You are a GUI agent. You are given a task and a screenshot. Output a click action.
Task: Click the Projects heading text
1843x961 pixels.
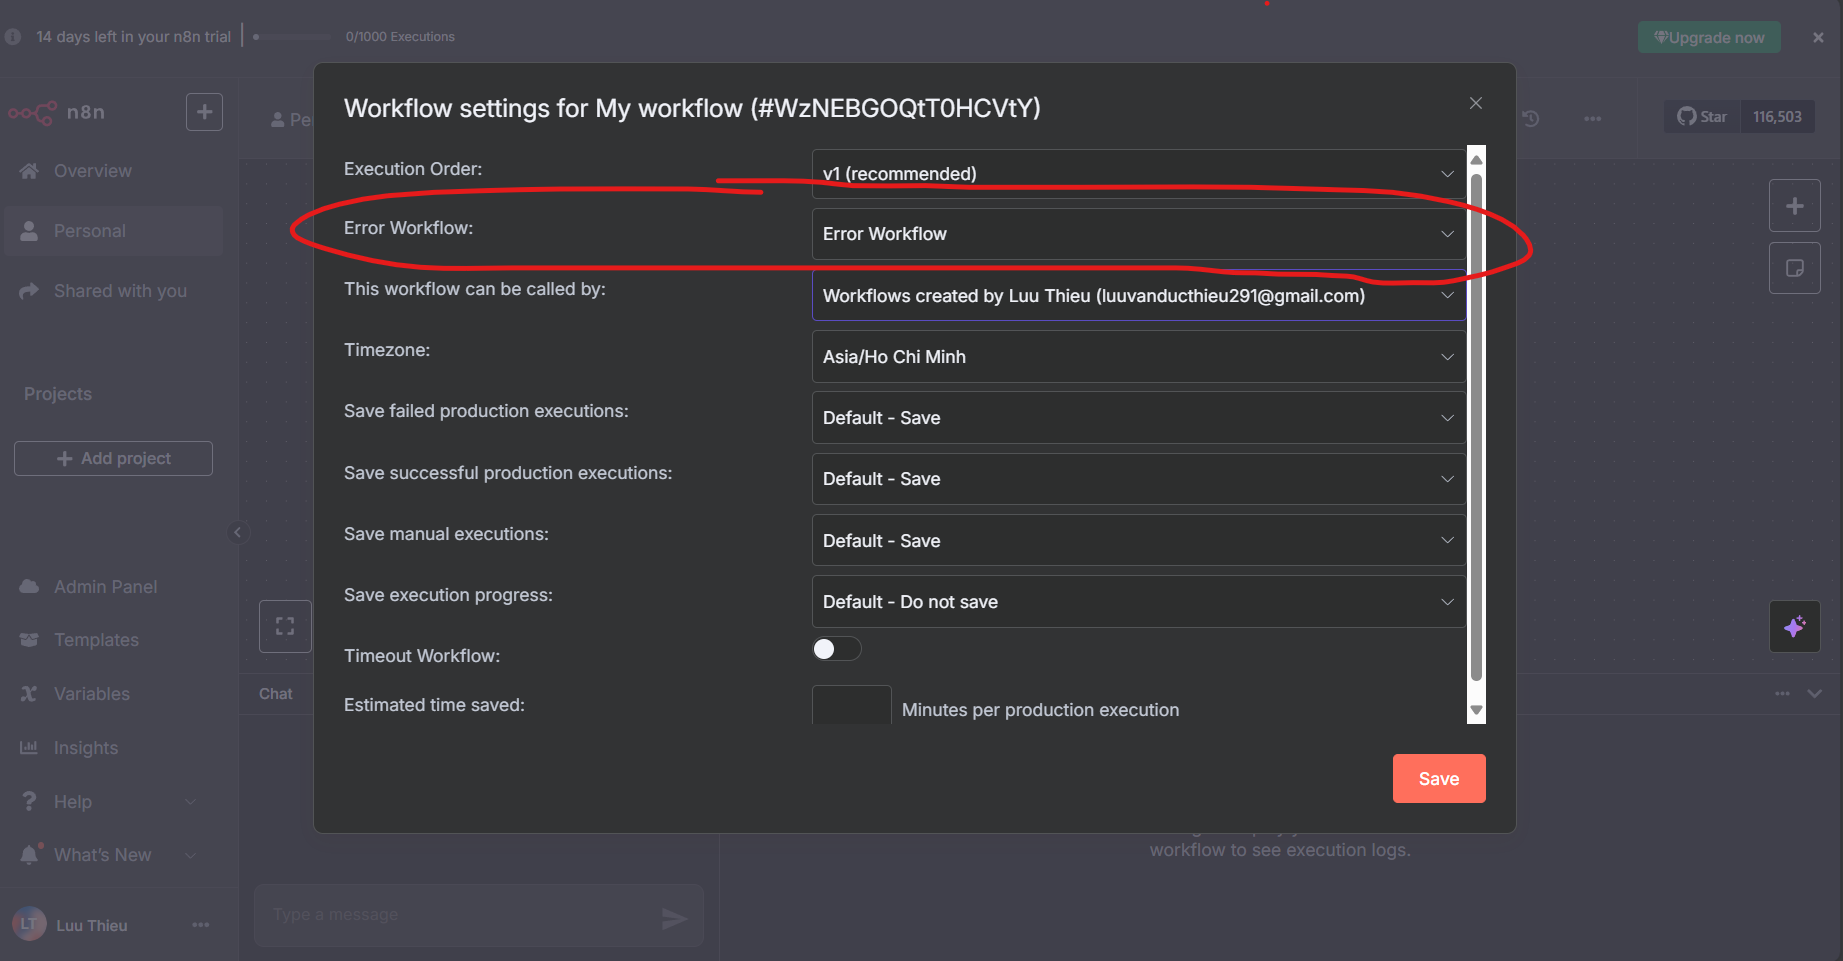58,394
